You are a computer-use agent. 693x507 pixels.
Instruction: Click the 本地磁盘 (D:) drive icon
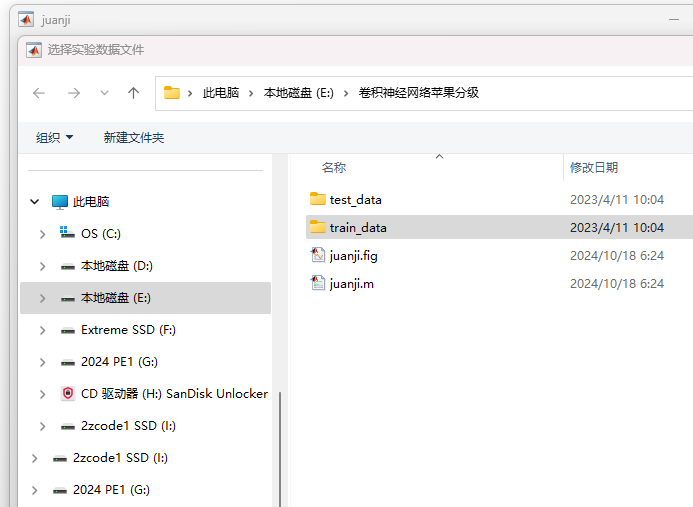(68, 267)
